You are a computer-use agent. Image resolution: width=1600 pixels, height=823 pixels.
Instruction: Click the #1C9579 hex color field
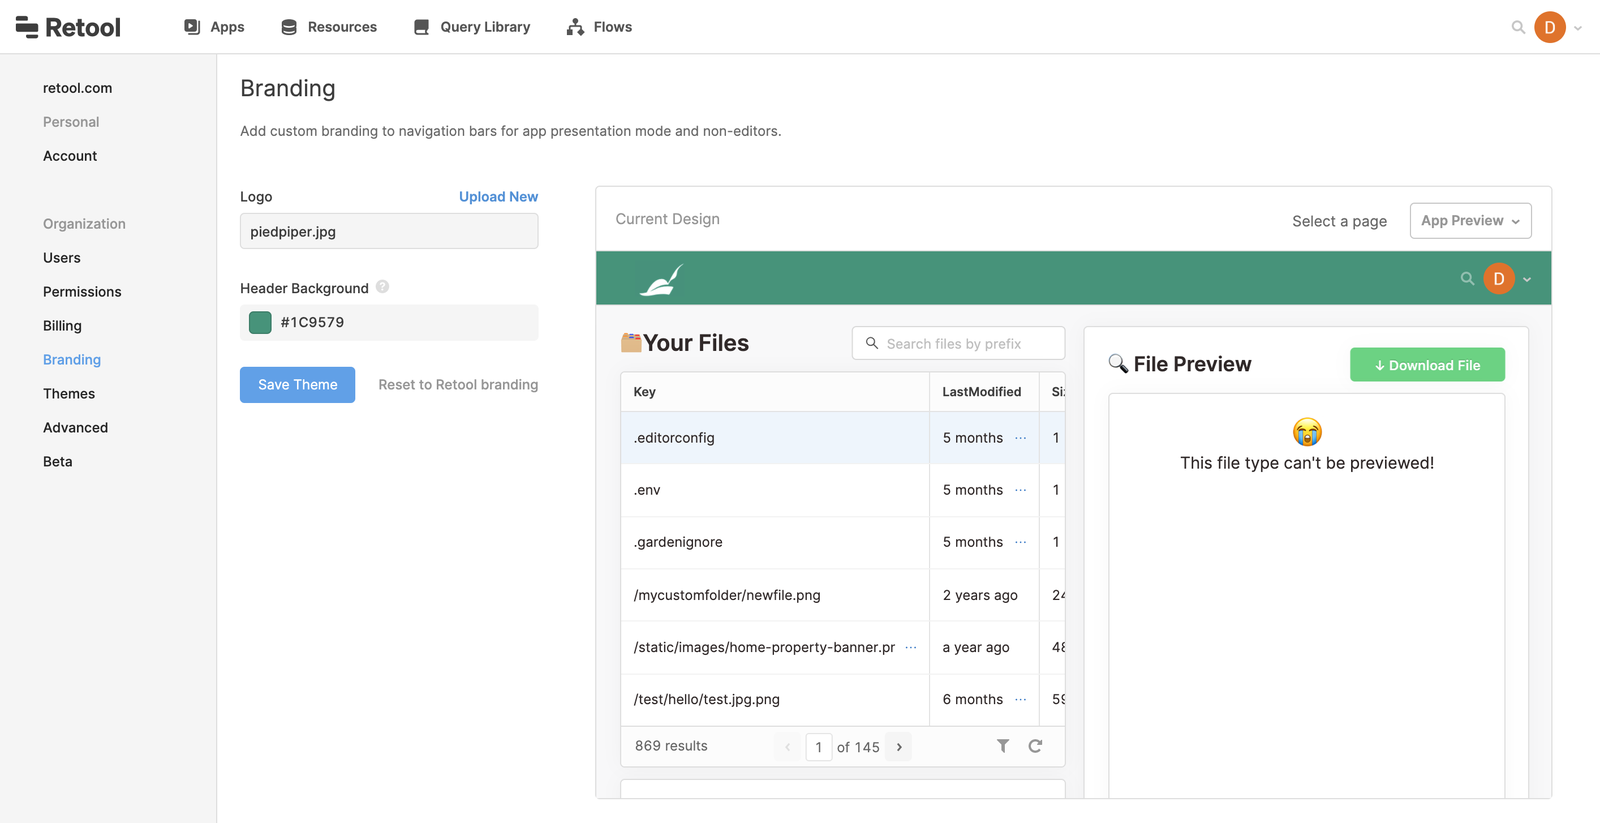(389, 322)
